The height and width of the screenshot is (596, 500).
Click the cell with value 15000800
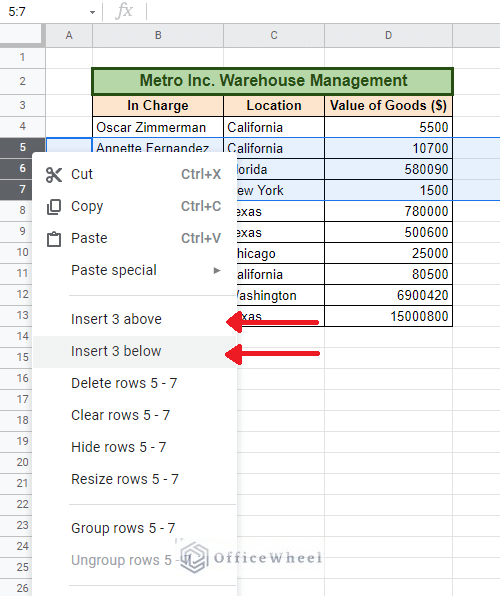pos(388,316)
